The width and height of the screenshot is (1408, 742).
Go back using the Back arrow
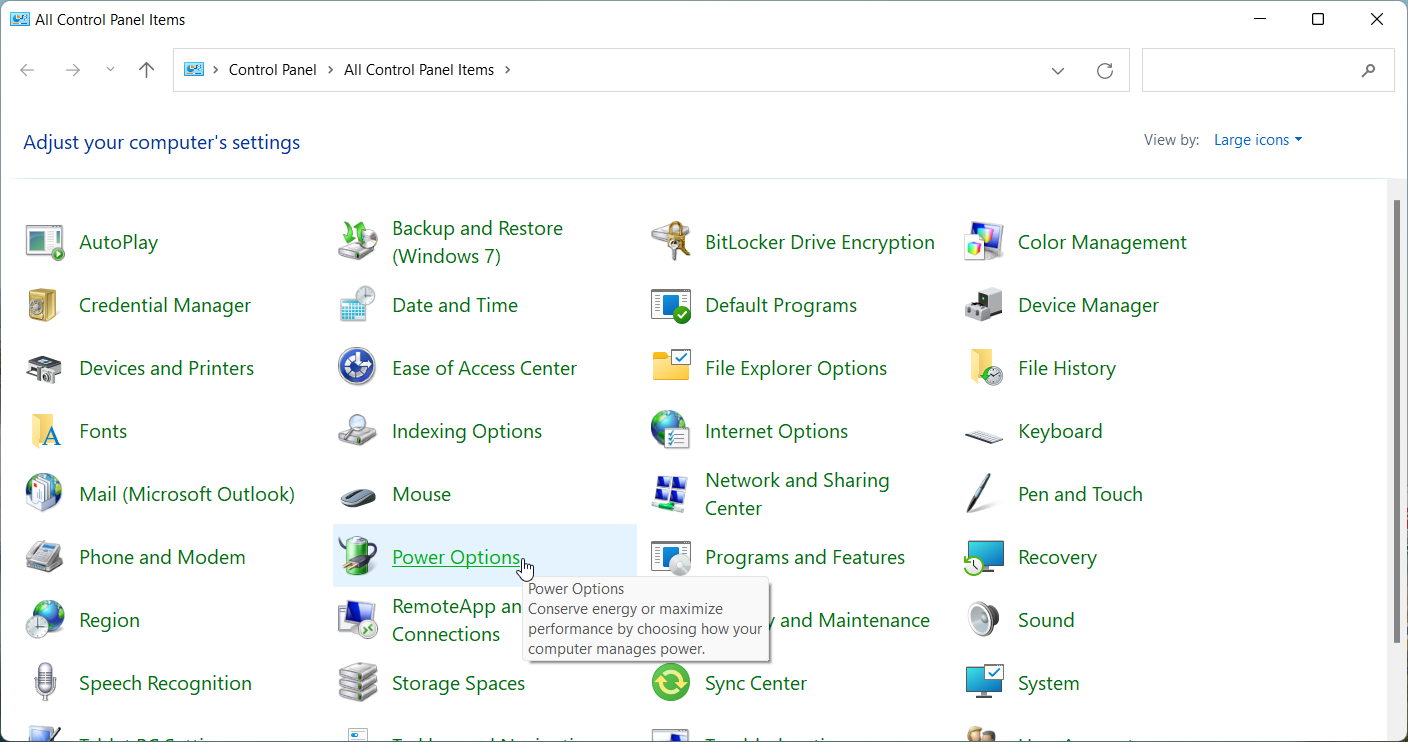(x=27, y=70)
